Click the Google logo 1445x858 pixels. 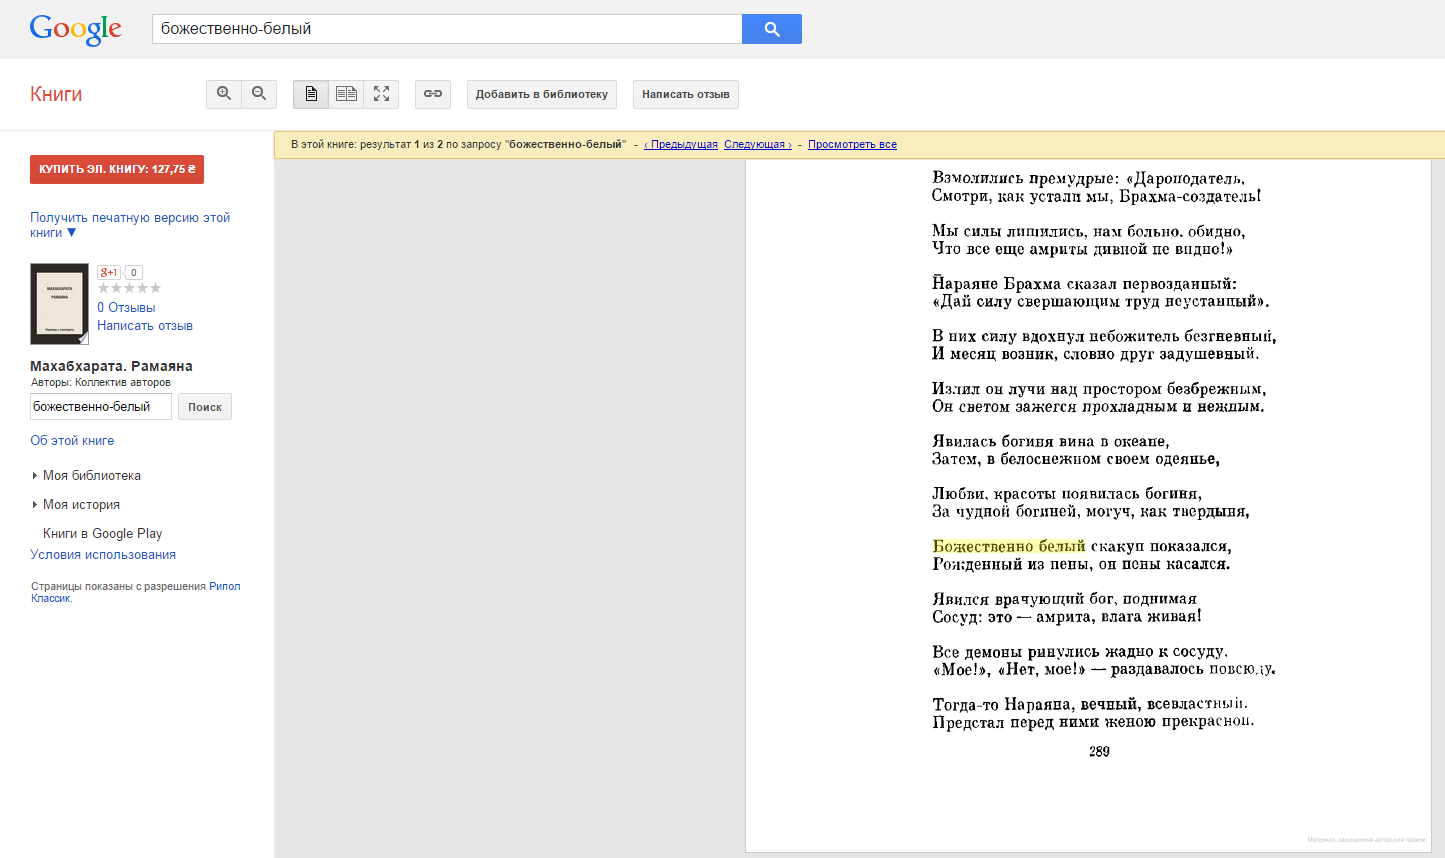click(x=76, y=29)
